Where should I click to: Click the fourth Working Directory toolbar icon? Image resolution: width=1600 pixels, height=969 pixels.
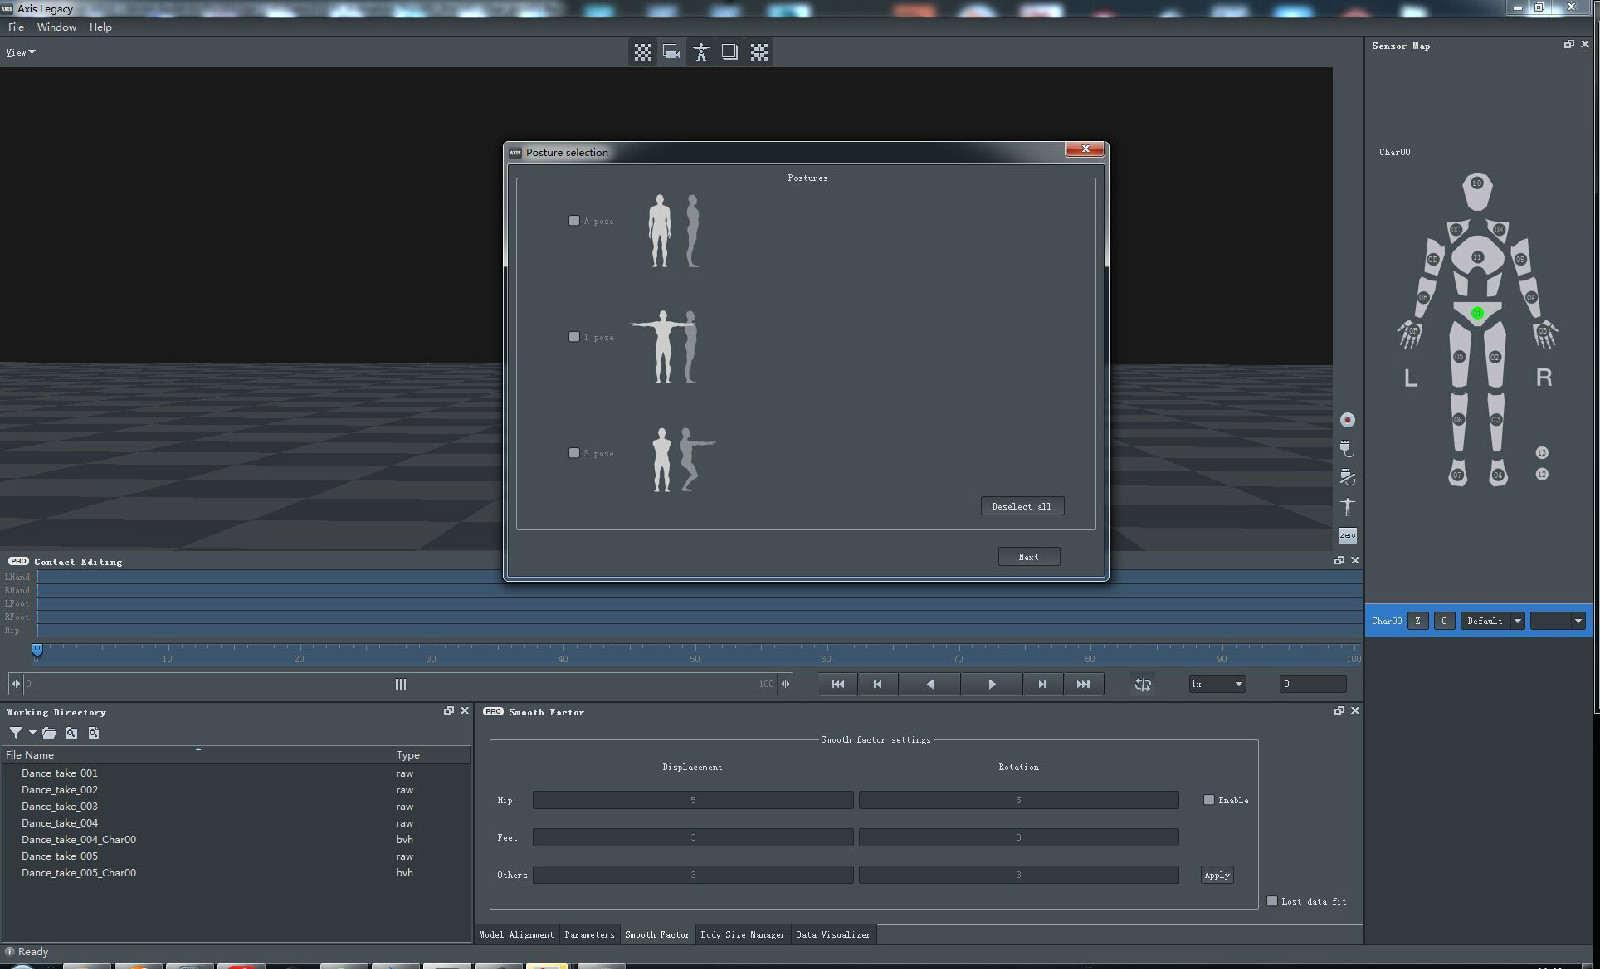click(93, 733)
